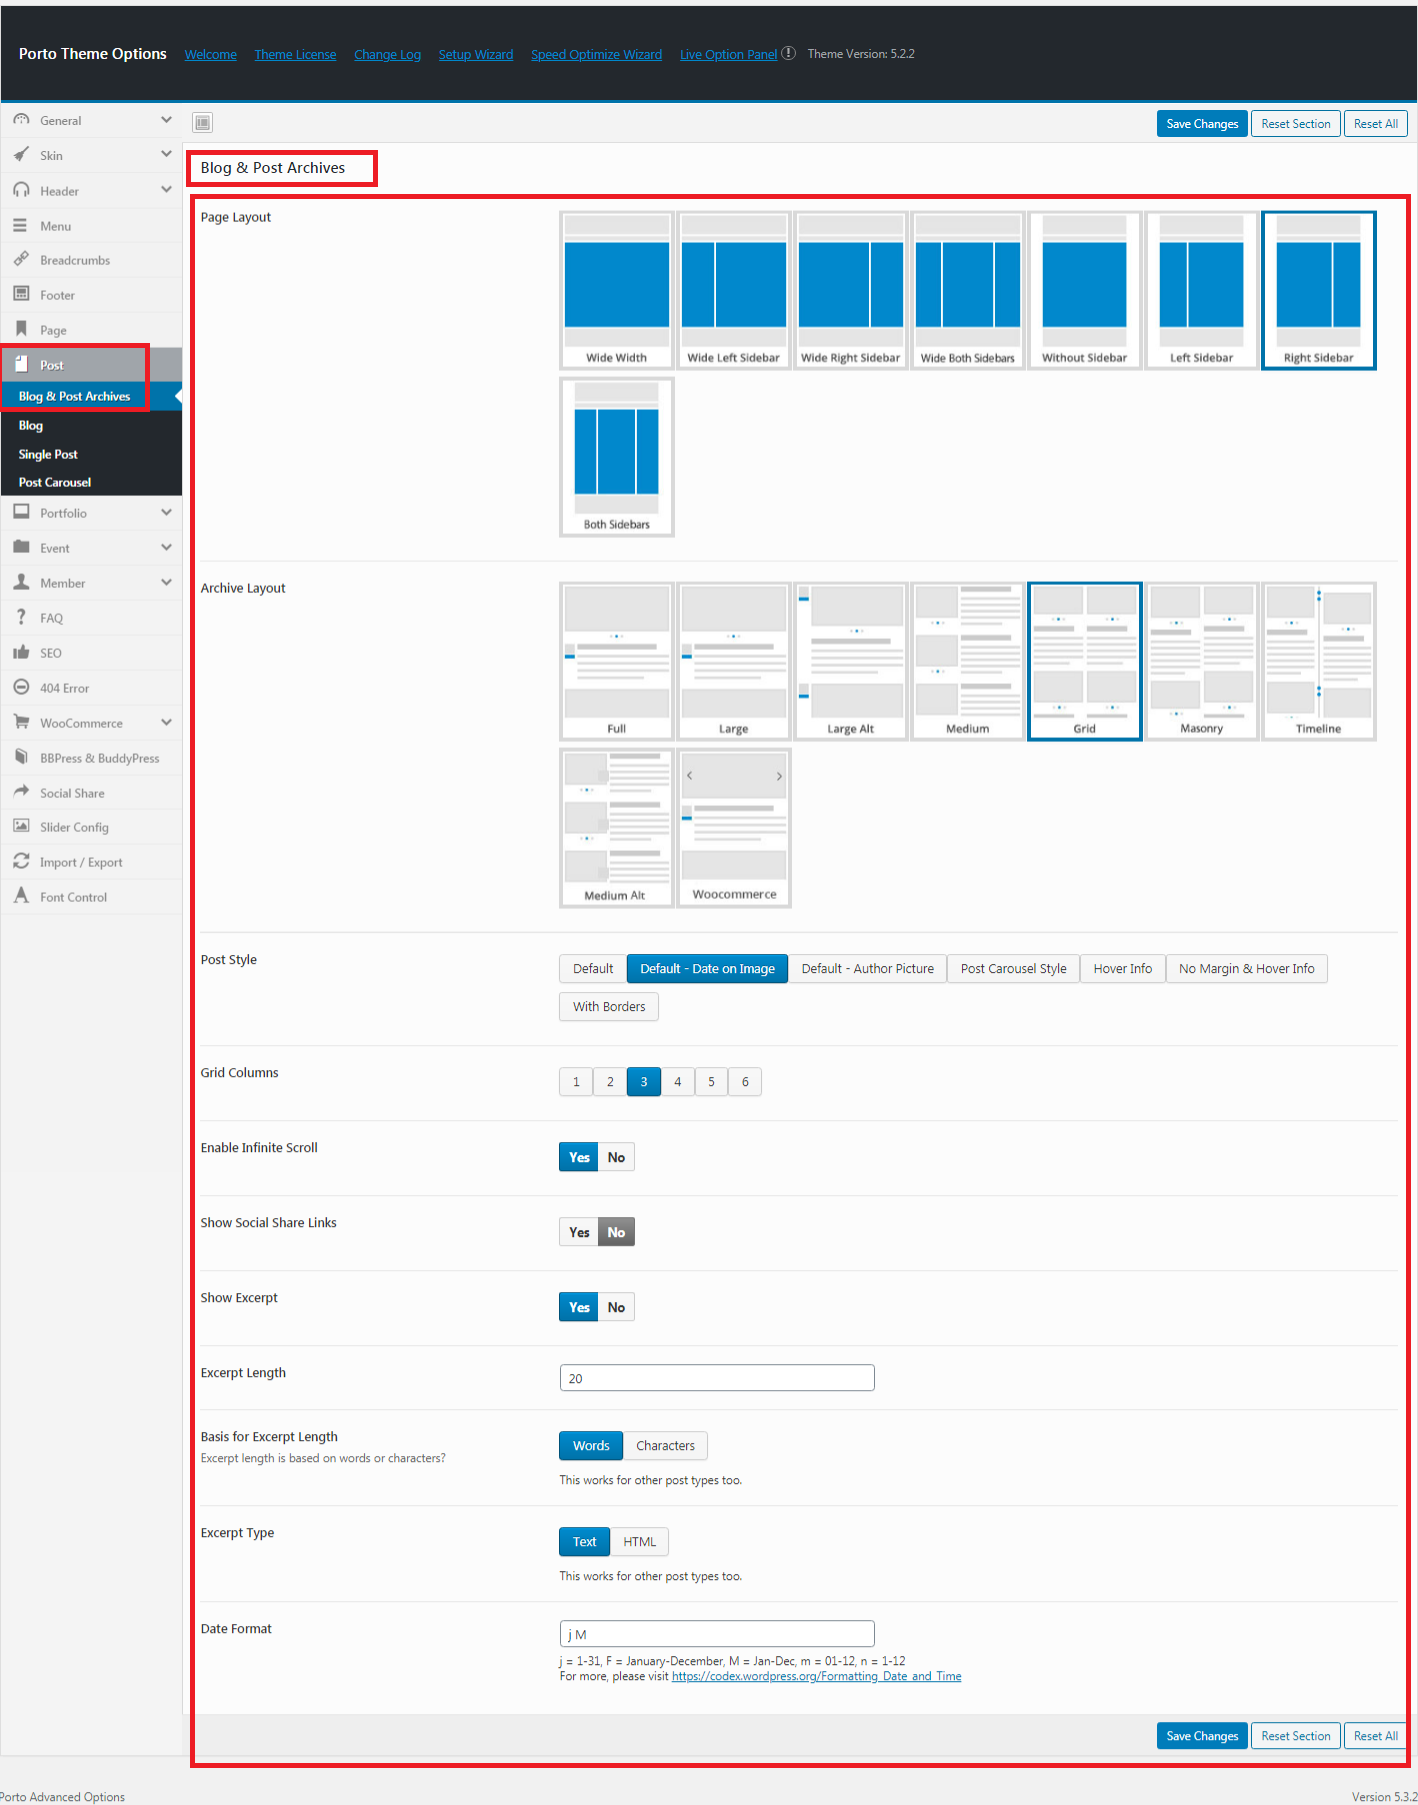
Task: Click the top Save Changes button
Action: tap(1202, 124)
